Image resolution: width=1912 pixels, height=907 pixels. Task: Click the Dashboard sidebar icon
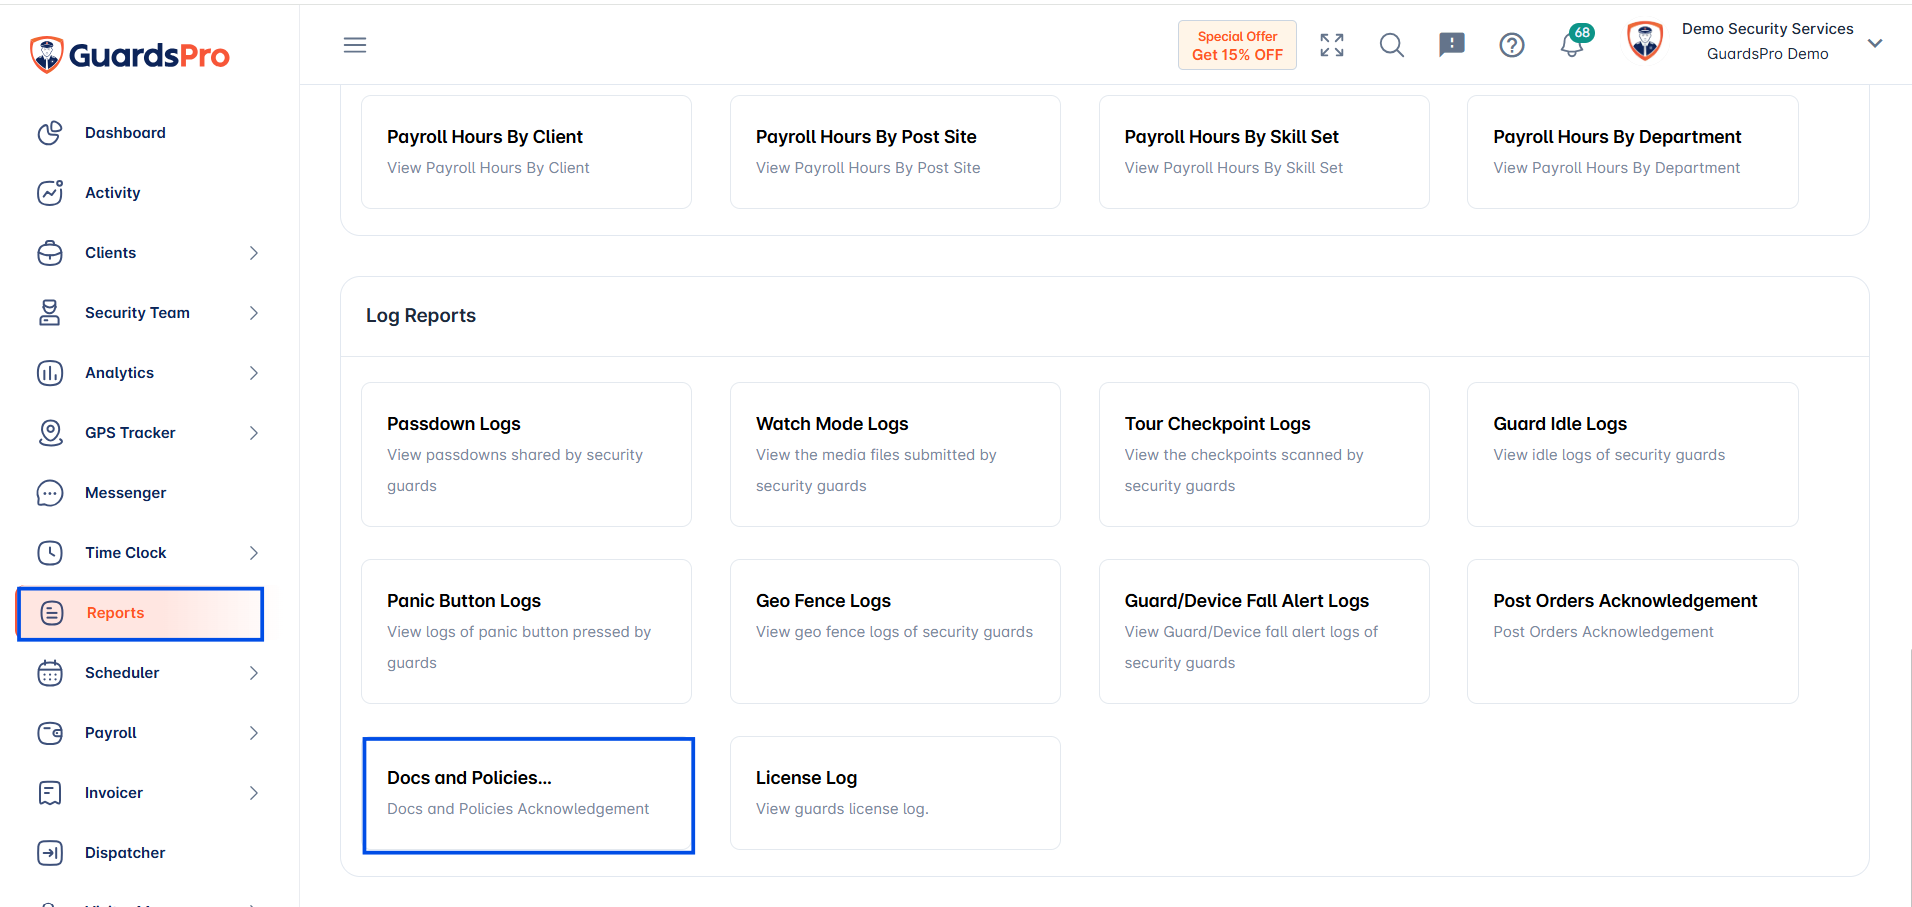50,133
